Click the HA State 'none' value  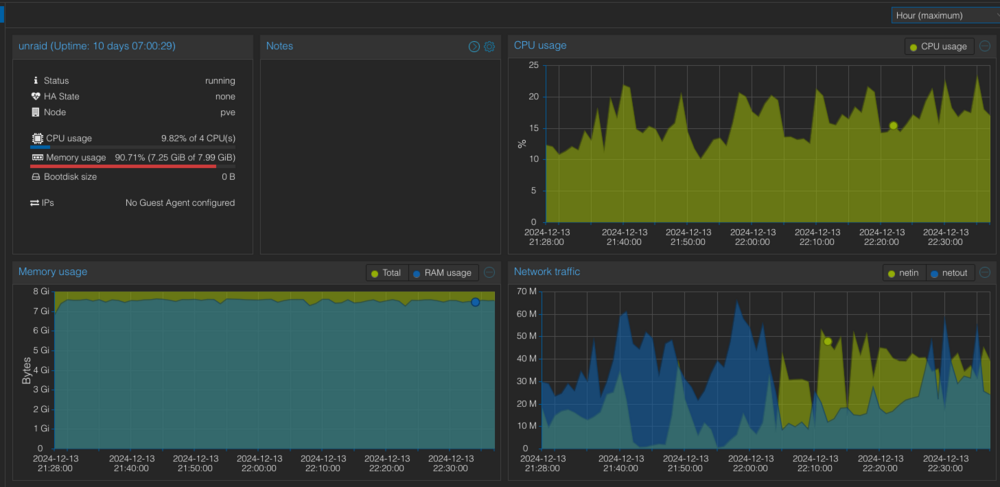pyautogui.click(x=225, y=96)
